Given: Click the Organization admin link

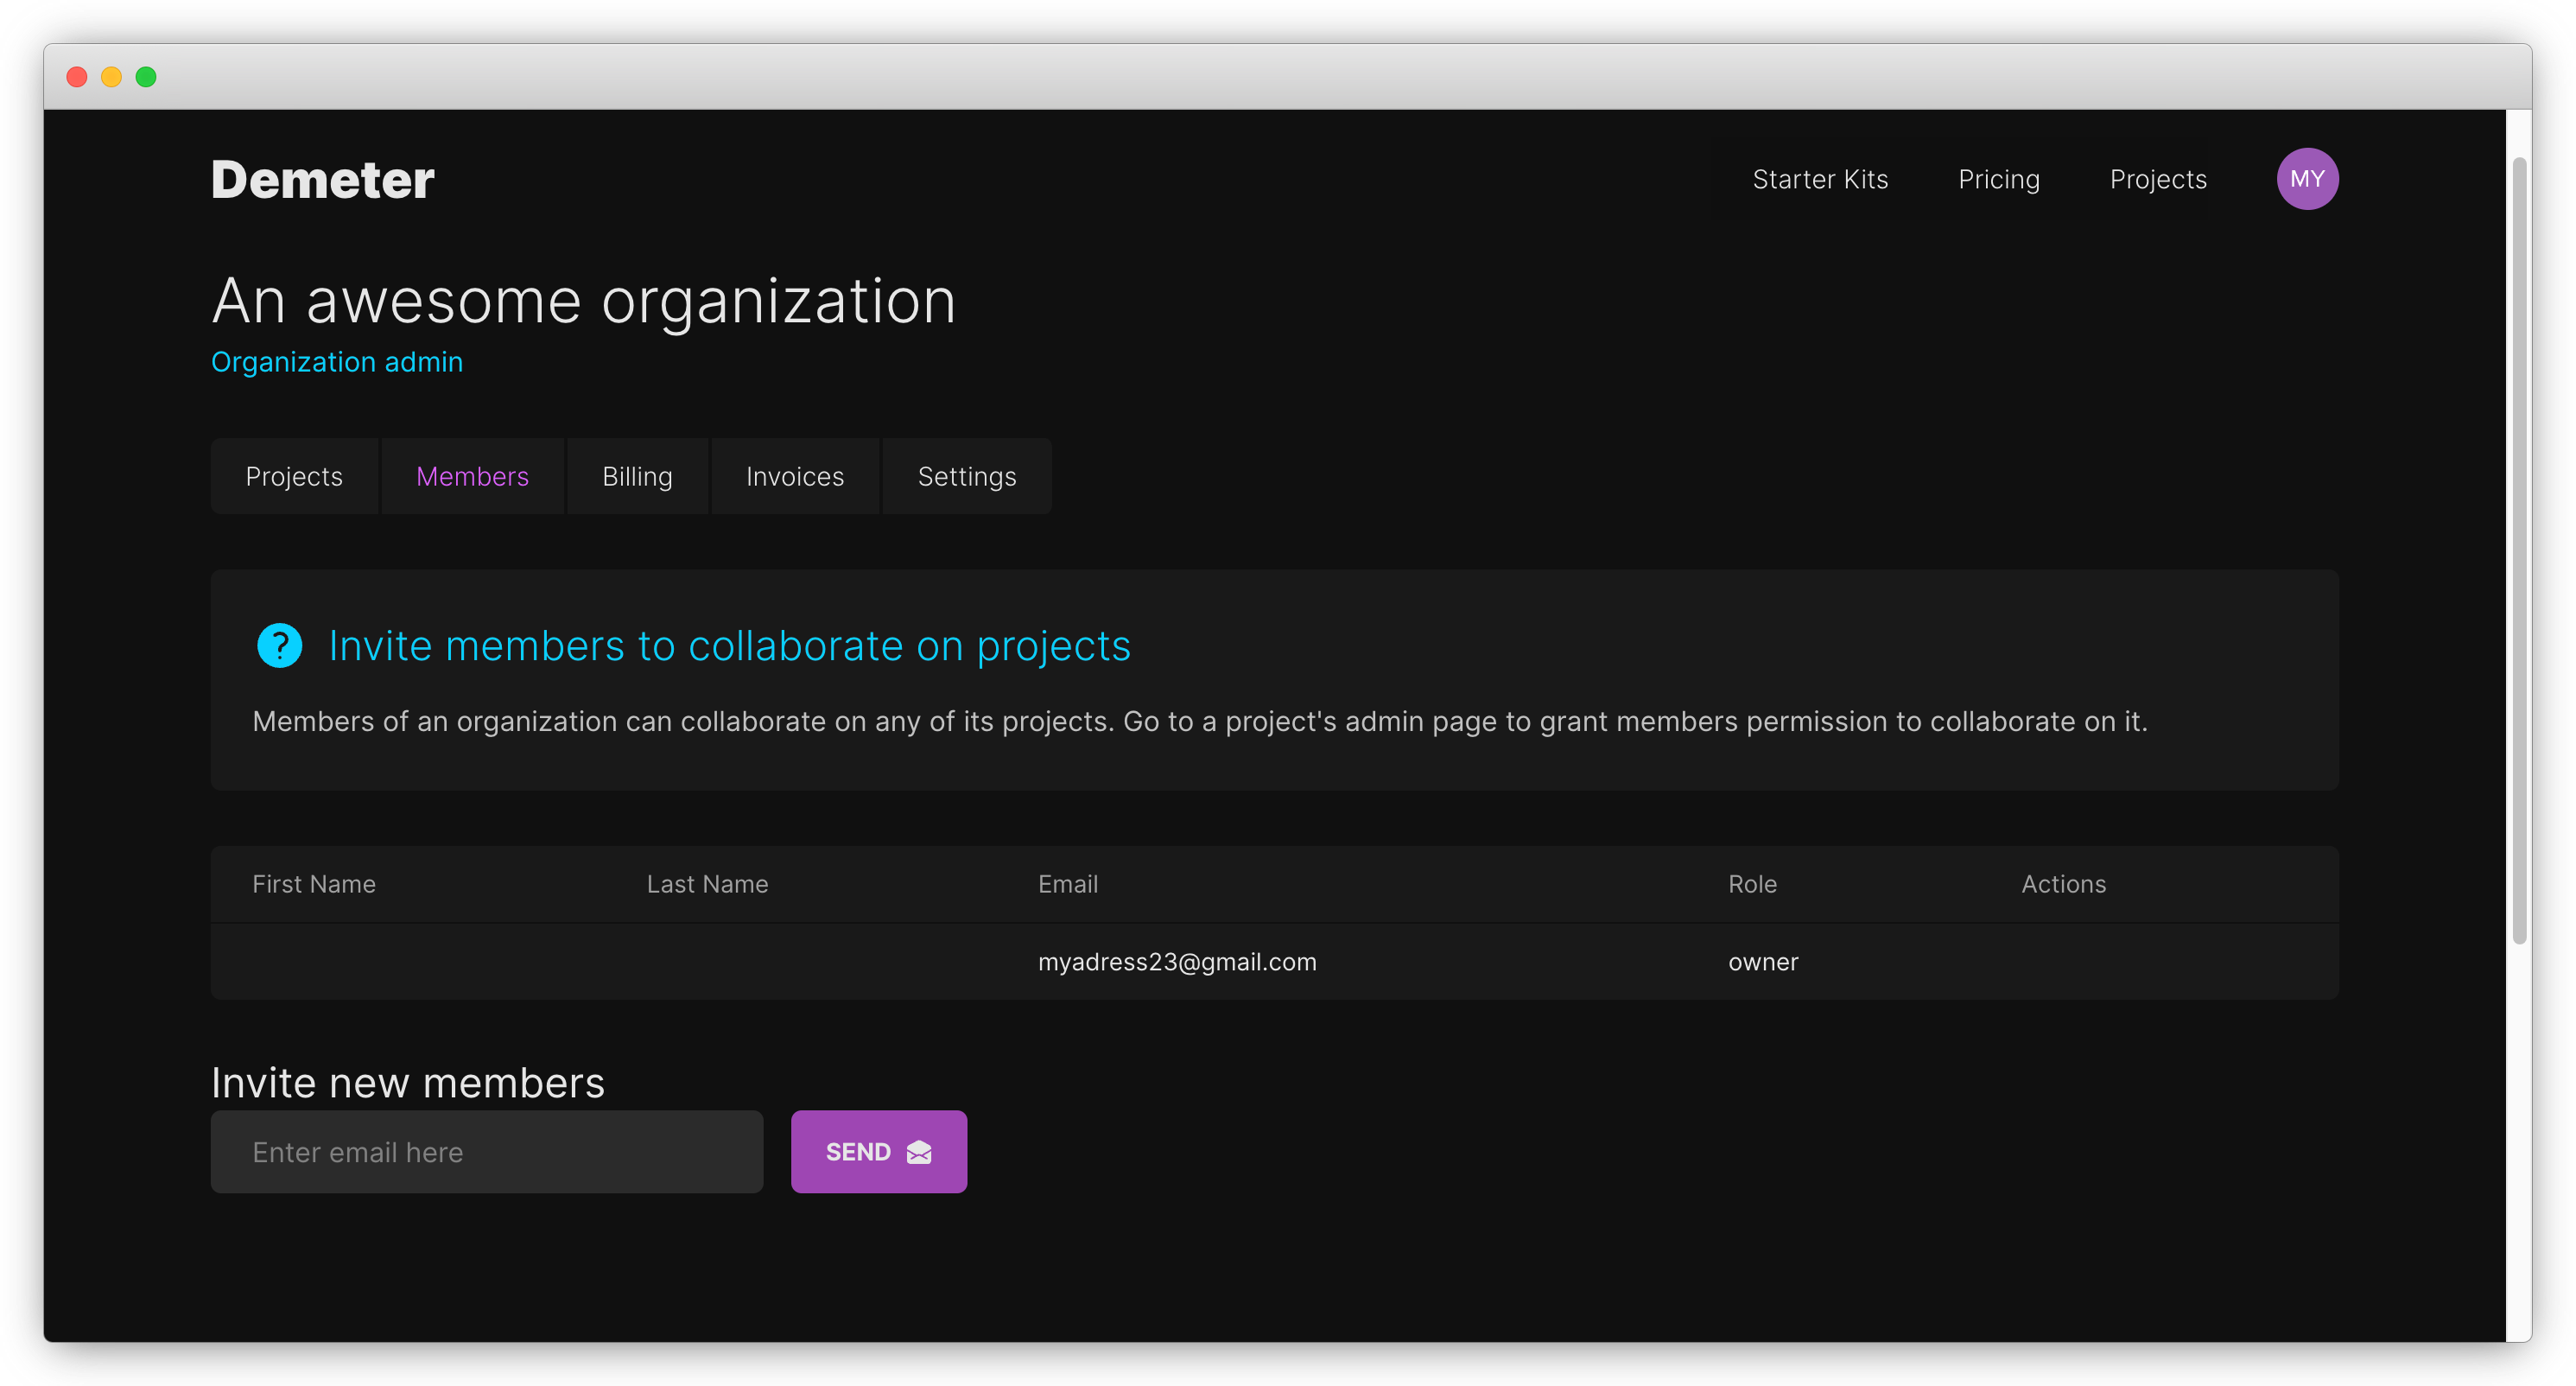Looking at the screenshot, I should point(337,362).
